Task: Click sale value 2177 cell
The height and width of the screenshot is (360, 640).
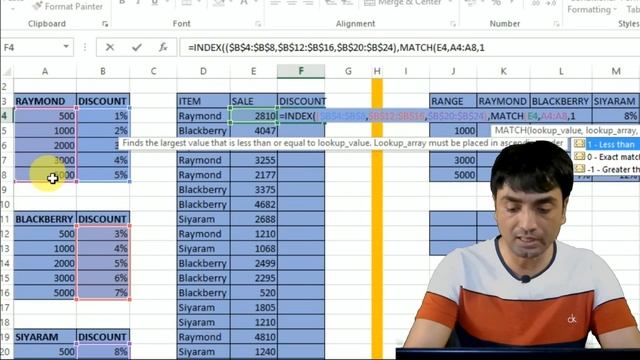Action: click(253, 175)
